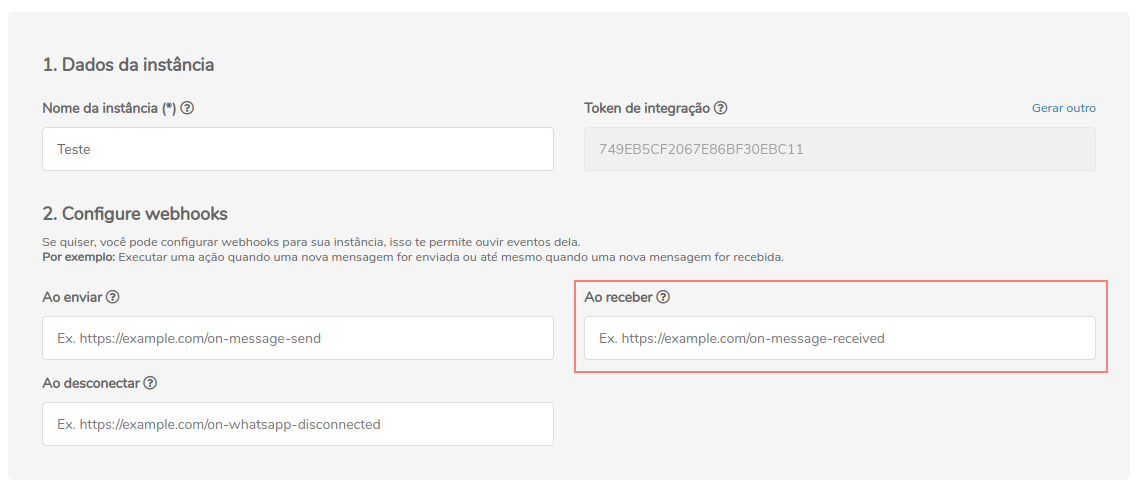Click help icon beside Nome da instância
This screenshot has height=490, width=1142.
[x=187, y=108]
